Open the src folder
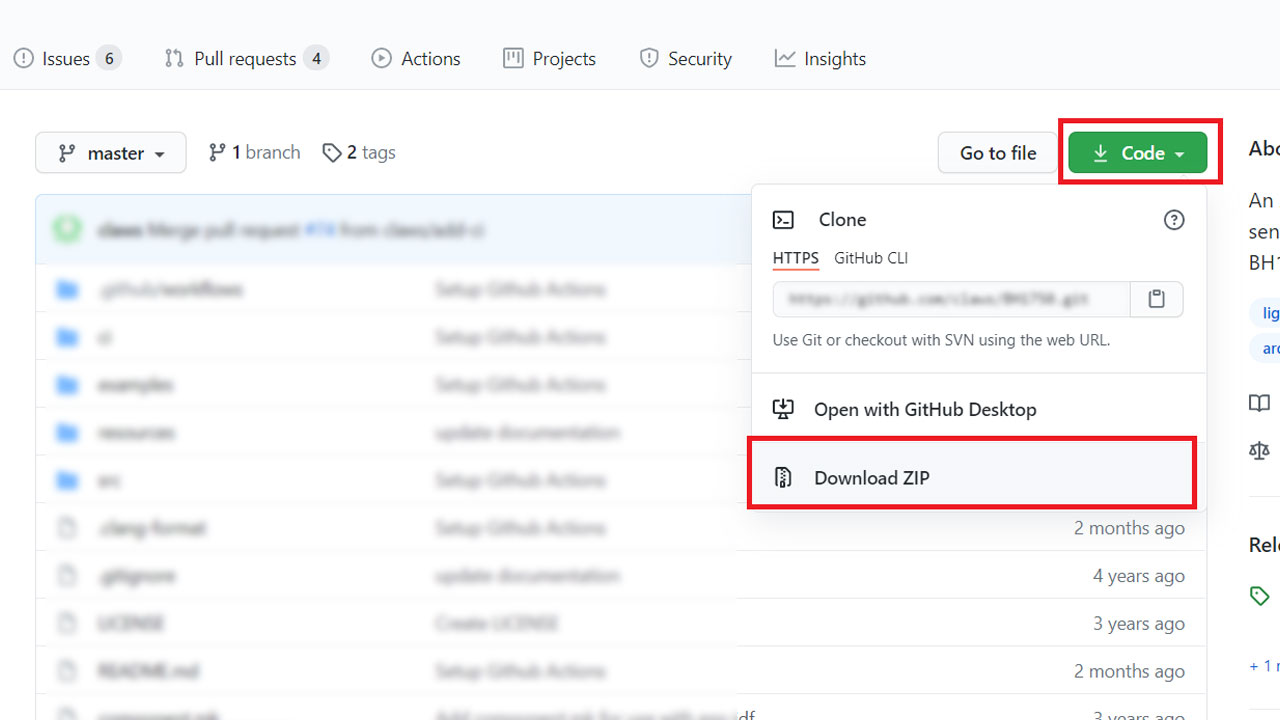This screenshot has height=720, width=1280. (x=110, y=481)
